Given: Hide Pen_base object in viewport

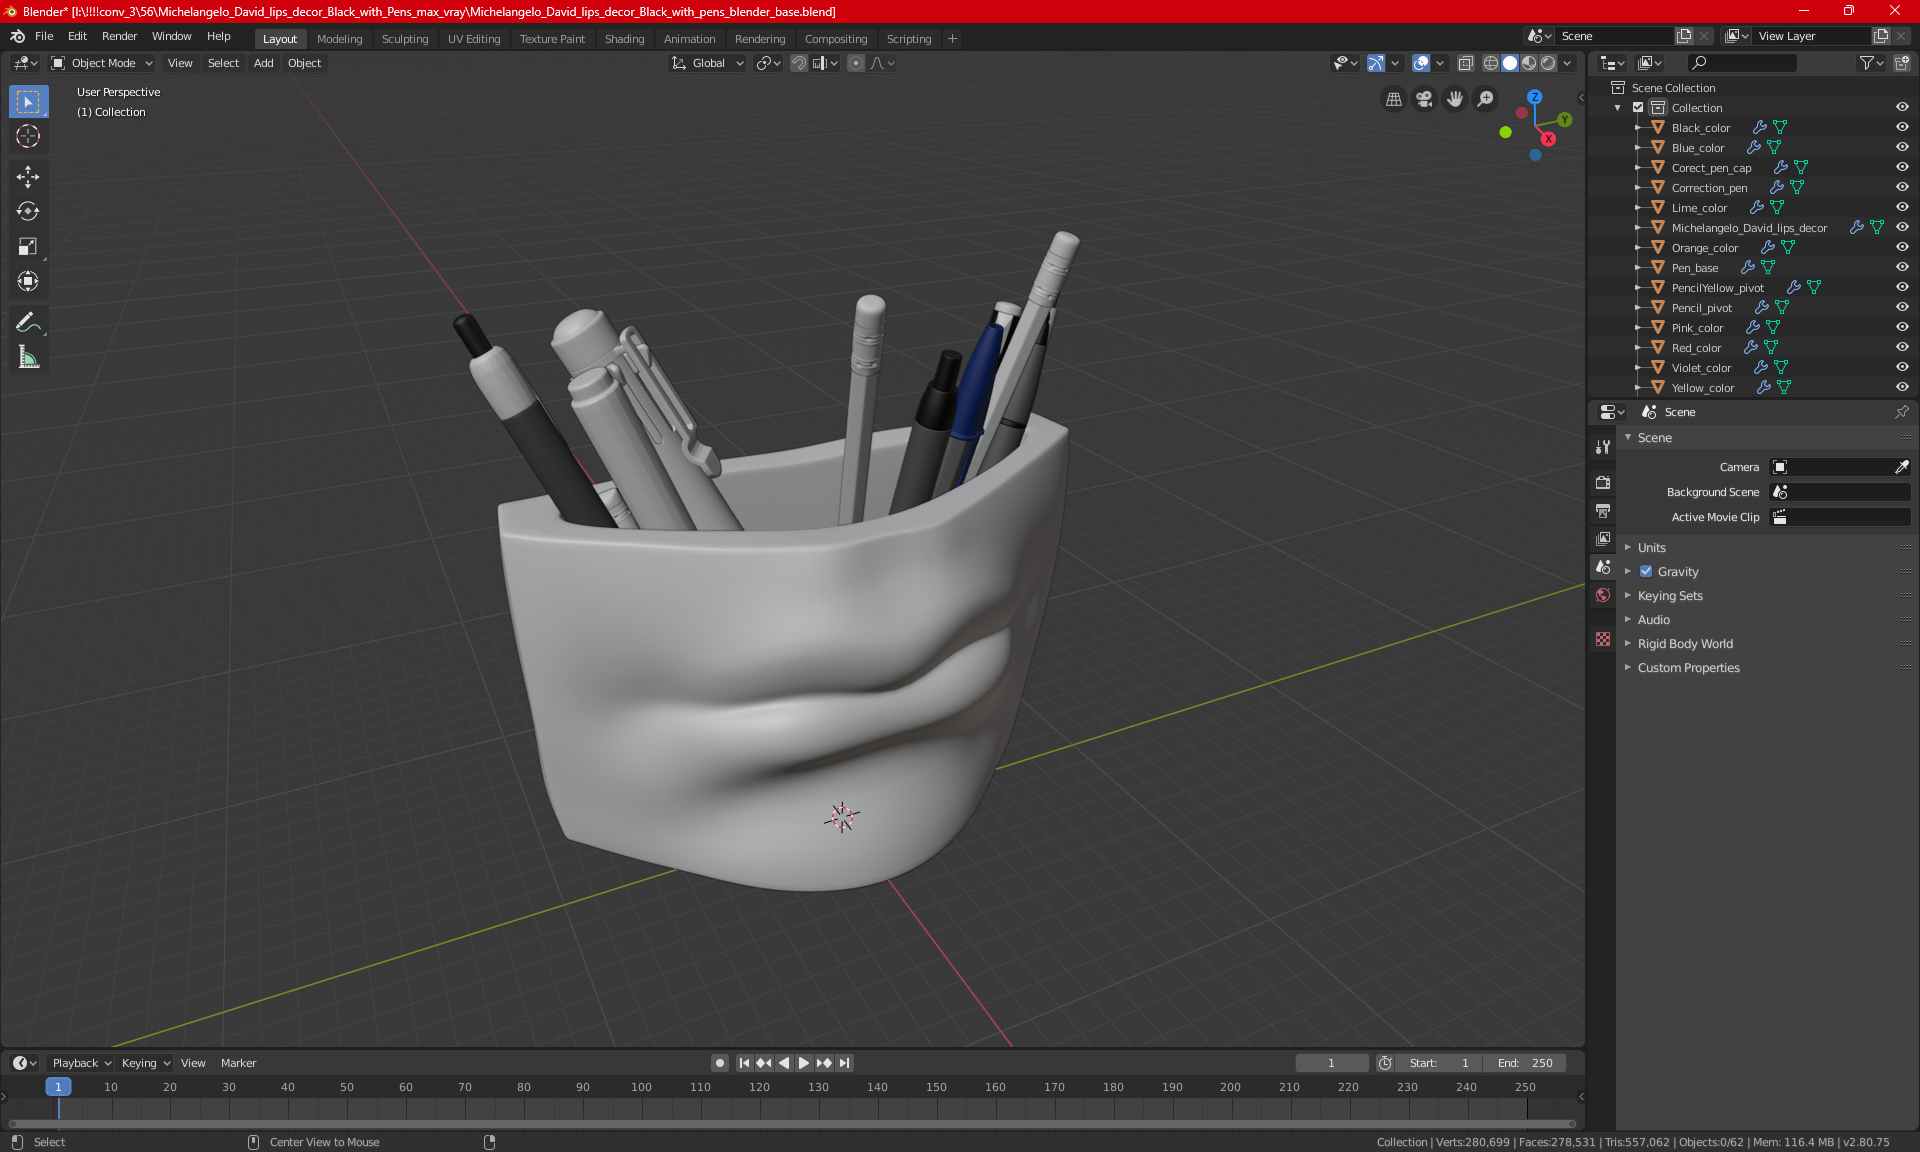Looking at the screenshot, I should click(1902, 268).
